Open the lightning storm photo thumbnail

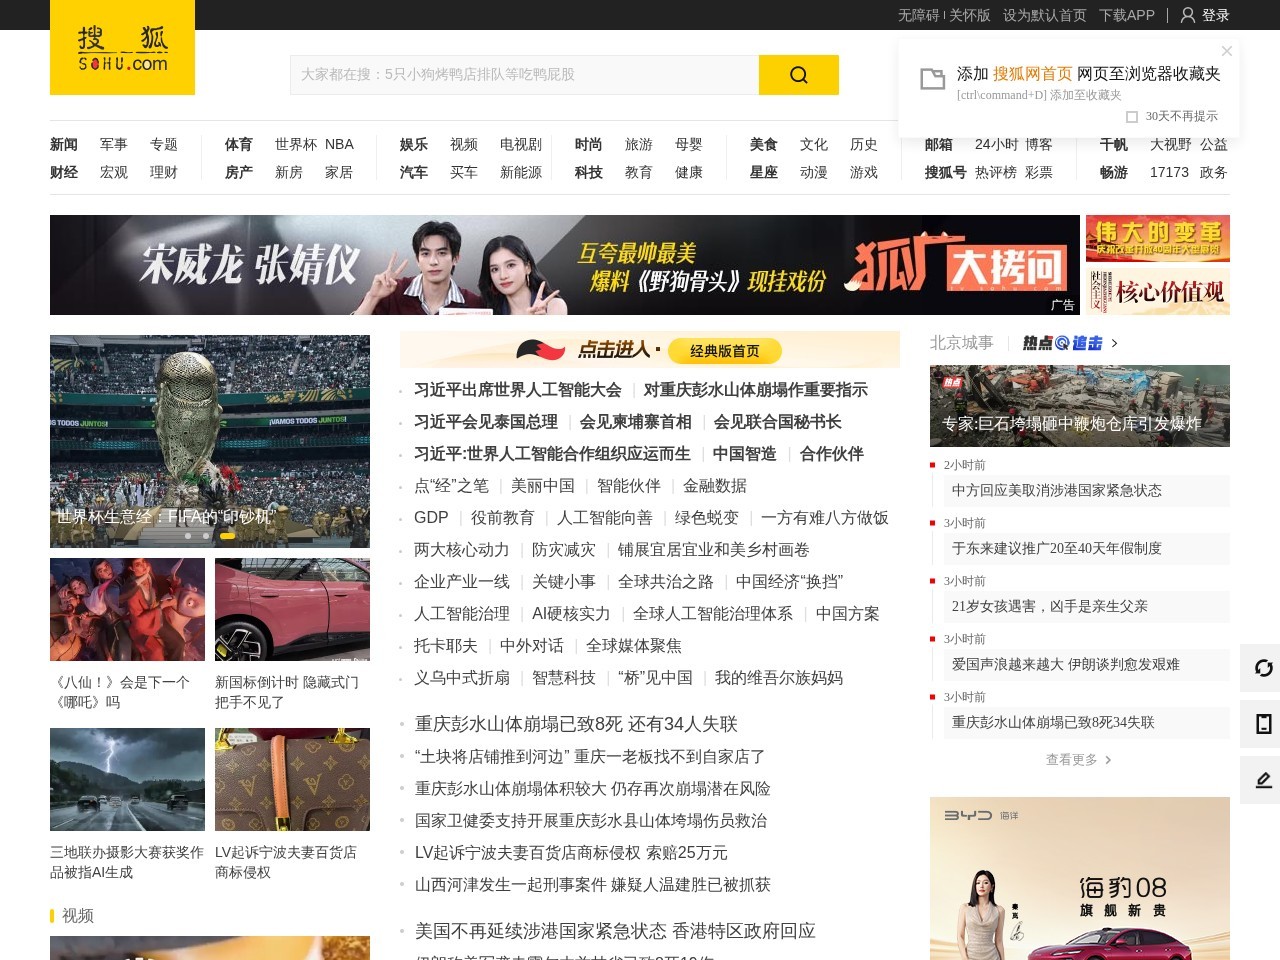[x=127, y=779]
